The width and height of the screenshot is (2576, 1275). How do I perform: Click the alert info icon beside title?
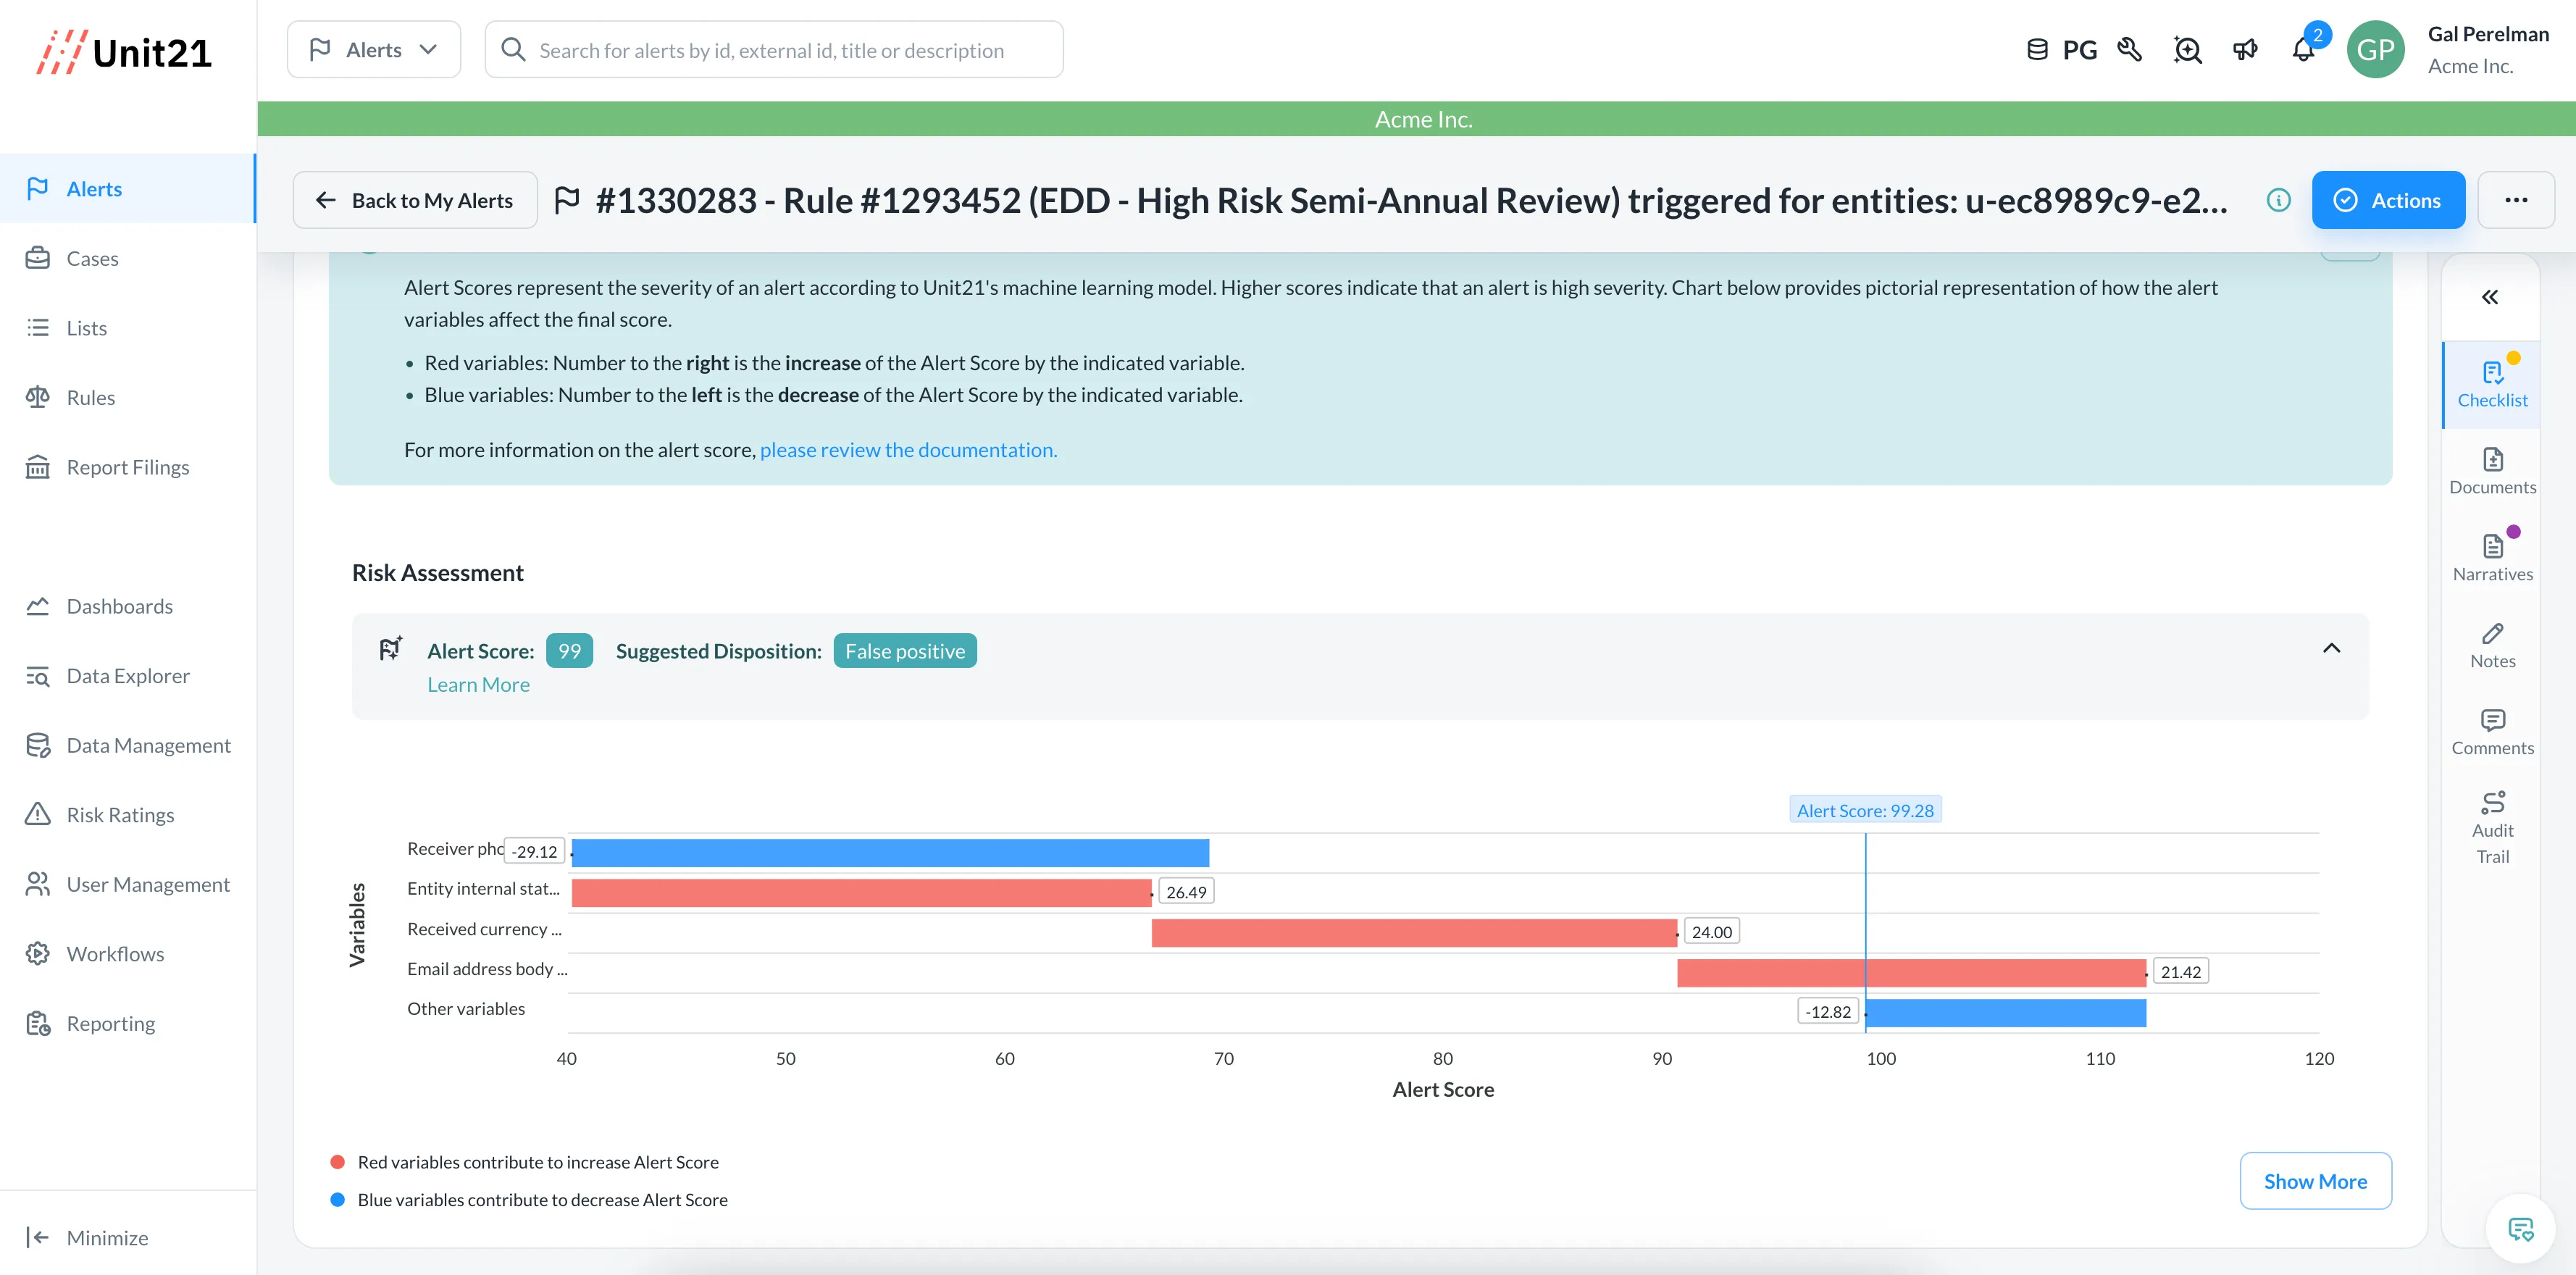click(2278, 201)
